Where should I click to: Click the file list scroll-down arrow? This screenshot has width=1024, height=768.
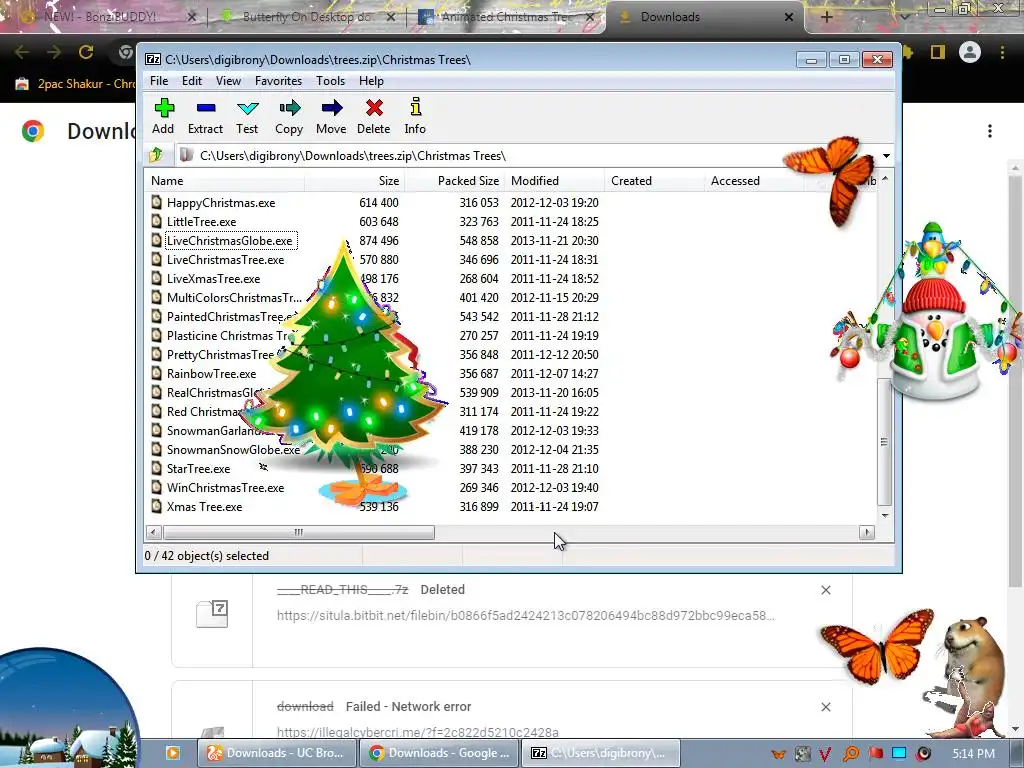pos(885,516)
